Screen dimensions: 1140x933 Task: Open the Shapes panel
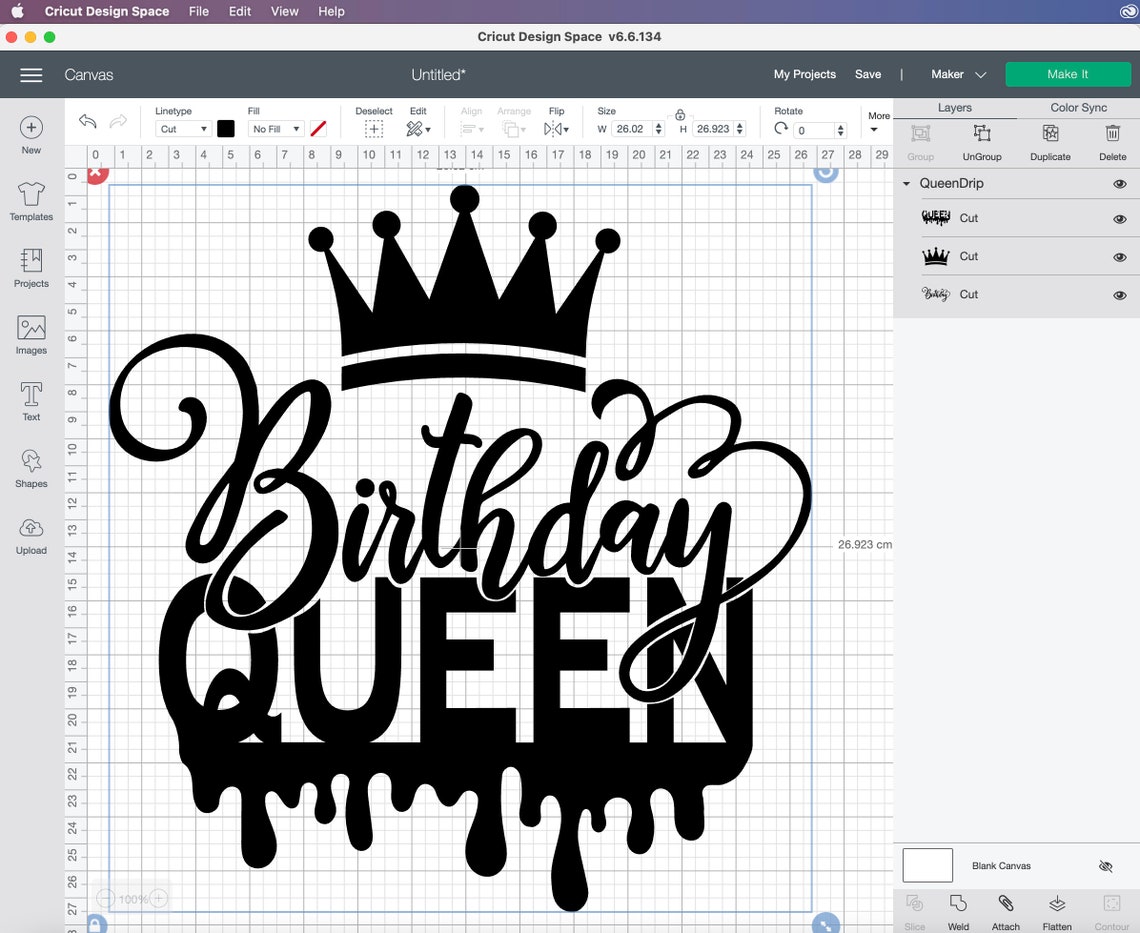coord(30,468)
